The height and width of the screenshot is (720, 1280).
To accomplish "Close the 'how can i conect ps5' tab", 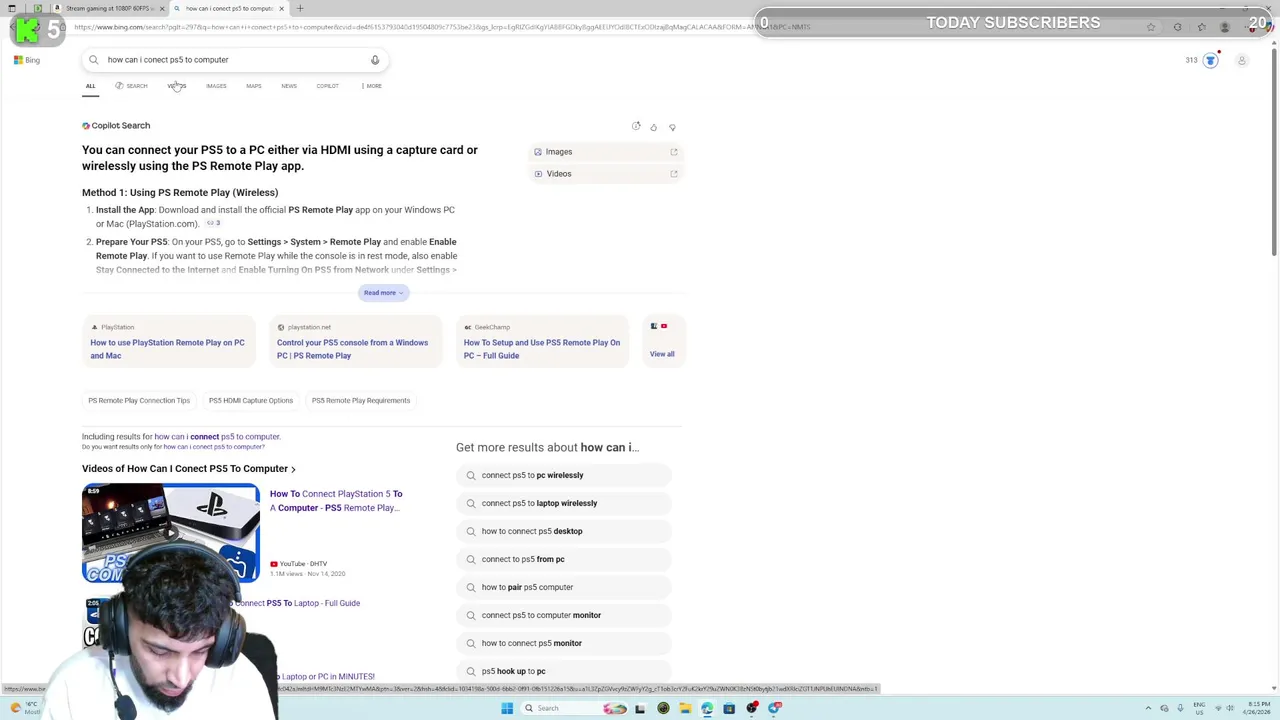I will (281, 8).
